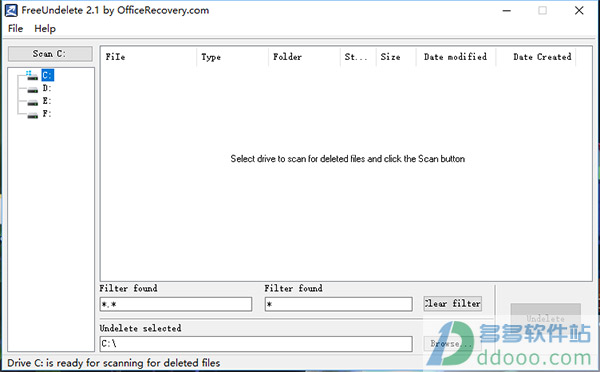Click the Scan C: button
The width and height of the screenshot is (600, 372).
pos(50,54)
